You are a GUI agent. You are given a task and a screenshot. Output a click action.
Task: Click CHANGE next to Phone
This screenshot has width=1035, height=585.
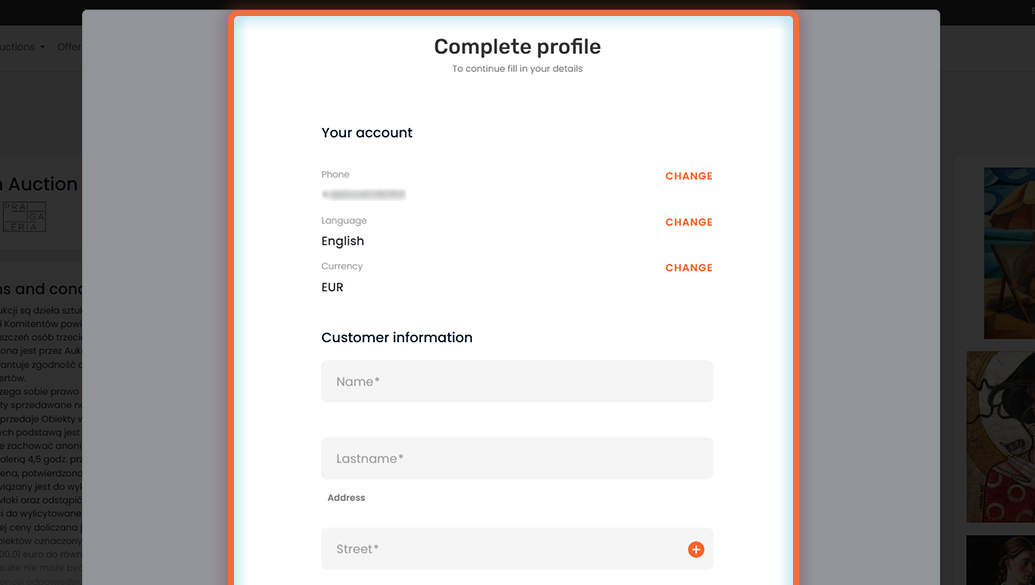tap(688, 176)
